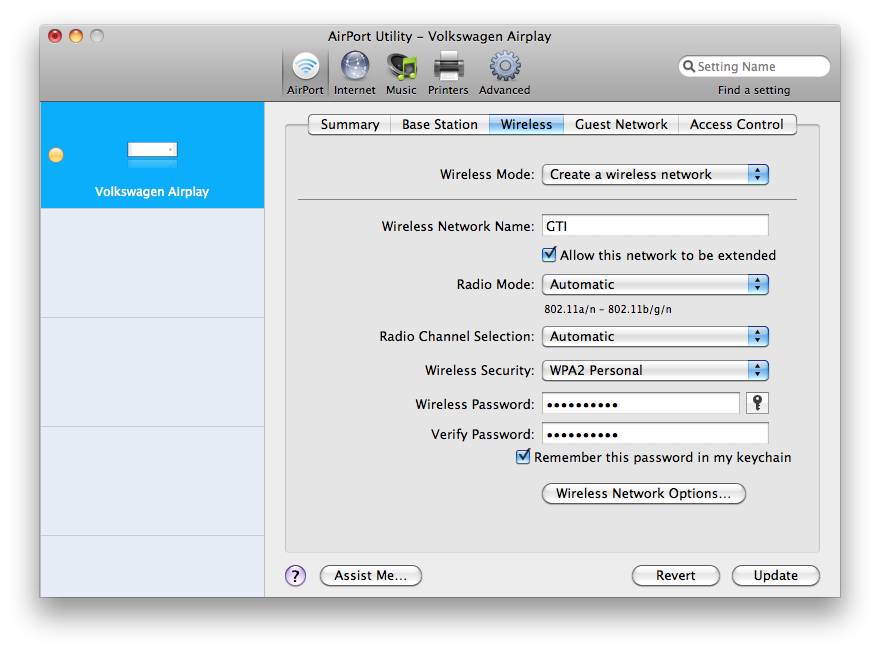This screenshot has height=652, width=880.
Task: Open the Wireless Security dropdown
Action: click(655, 370)
